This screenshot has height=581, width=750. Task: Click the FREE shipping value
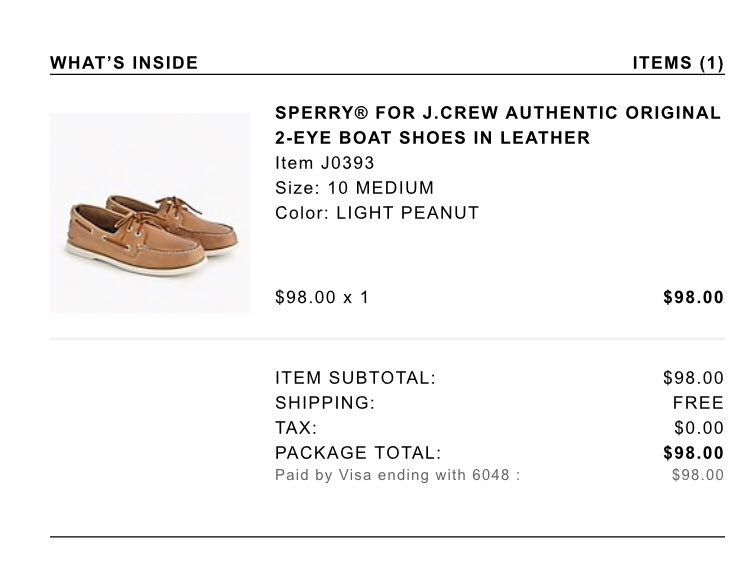pos(698,403)
